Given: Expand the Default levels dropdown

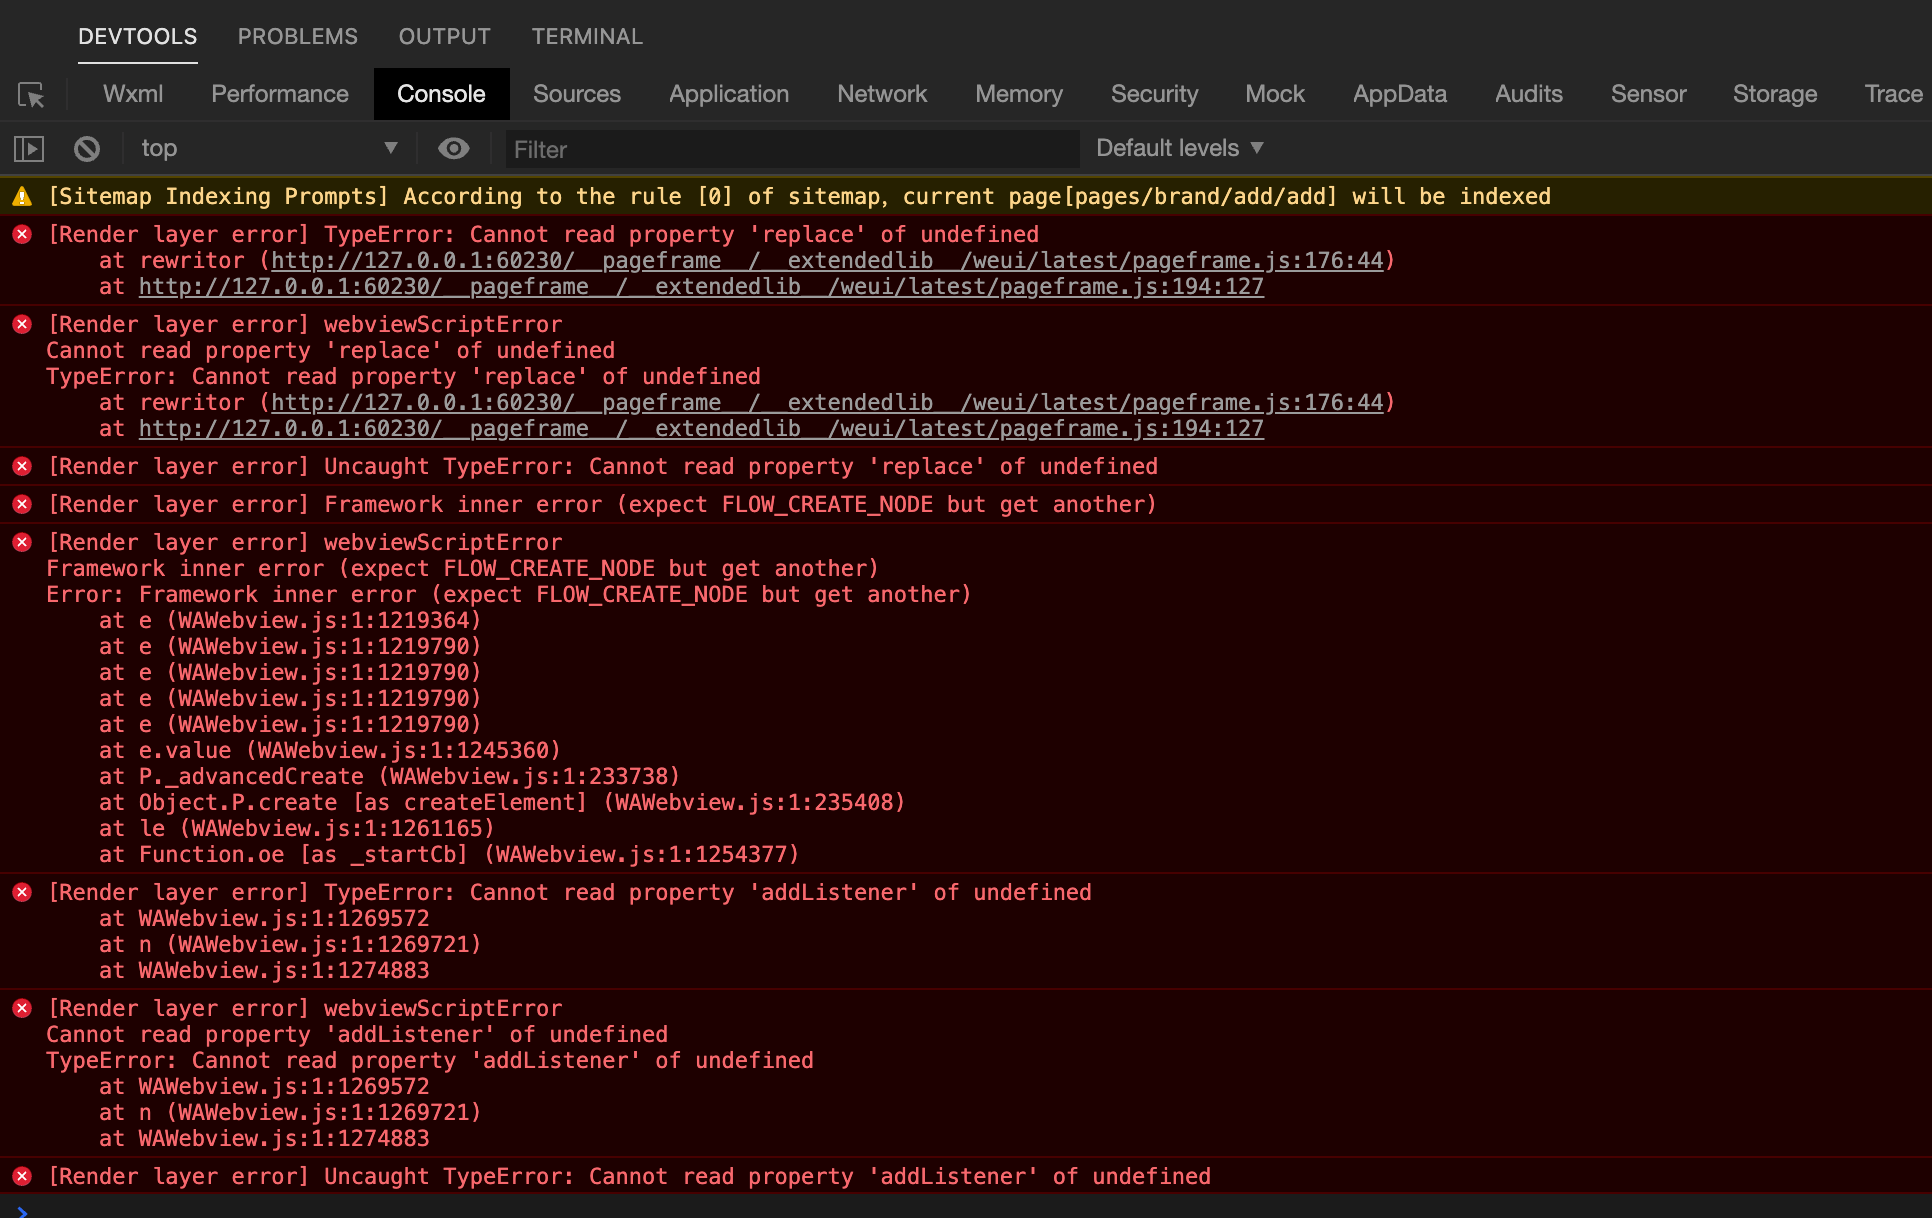Looking at the screenshot, I should click(1180, 149).
